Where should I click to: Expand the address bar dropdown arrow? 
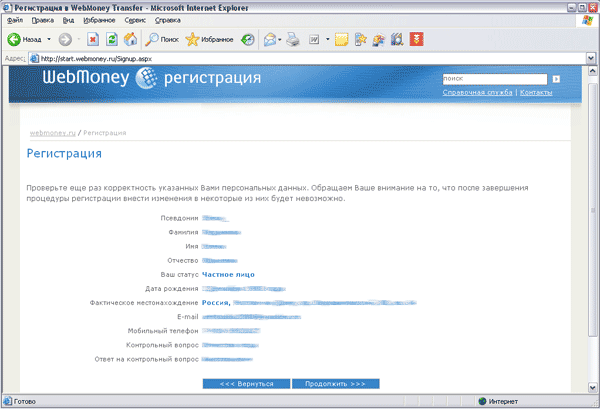click(x=590, y=59)
